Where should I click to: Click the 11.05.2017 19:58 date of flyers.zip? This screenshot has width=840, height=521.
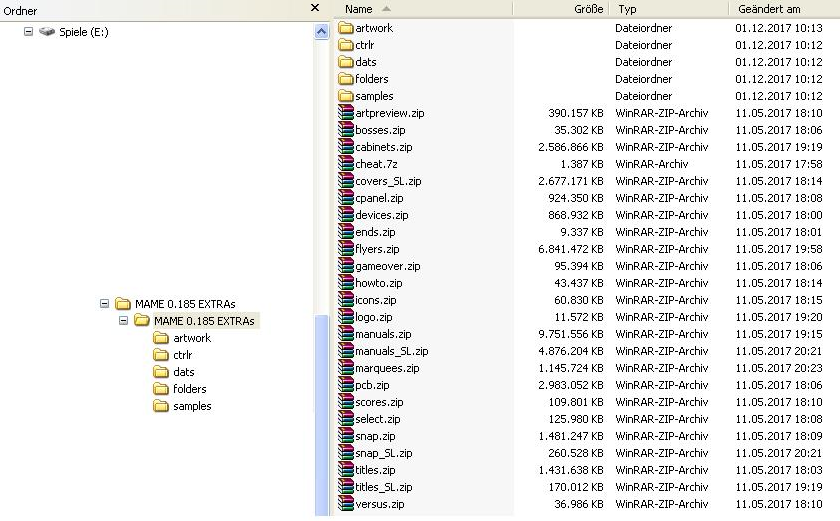coord(778,249)
